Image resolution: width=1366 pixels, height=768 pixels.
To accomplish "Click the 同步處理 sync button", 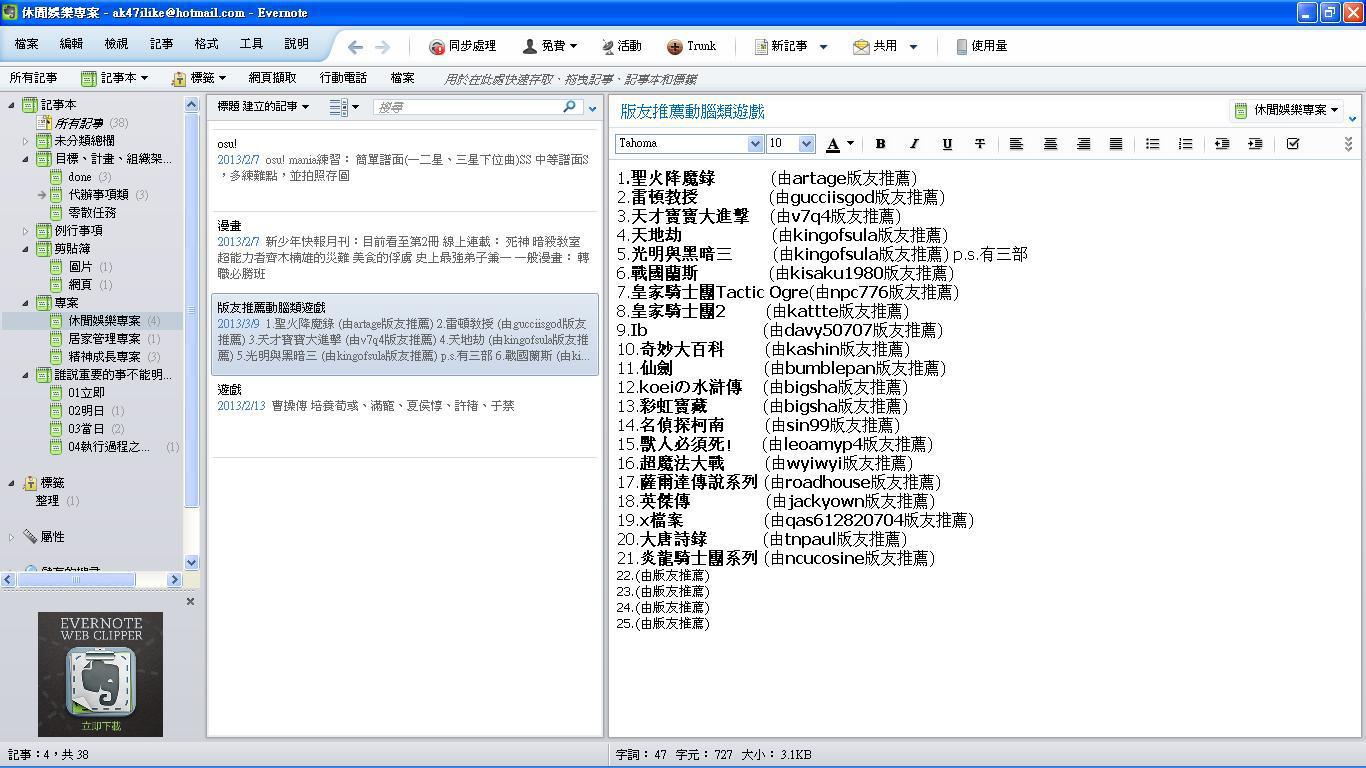I will (462, 46).
